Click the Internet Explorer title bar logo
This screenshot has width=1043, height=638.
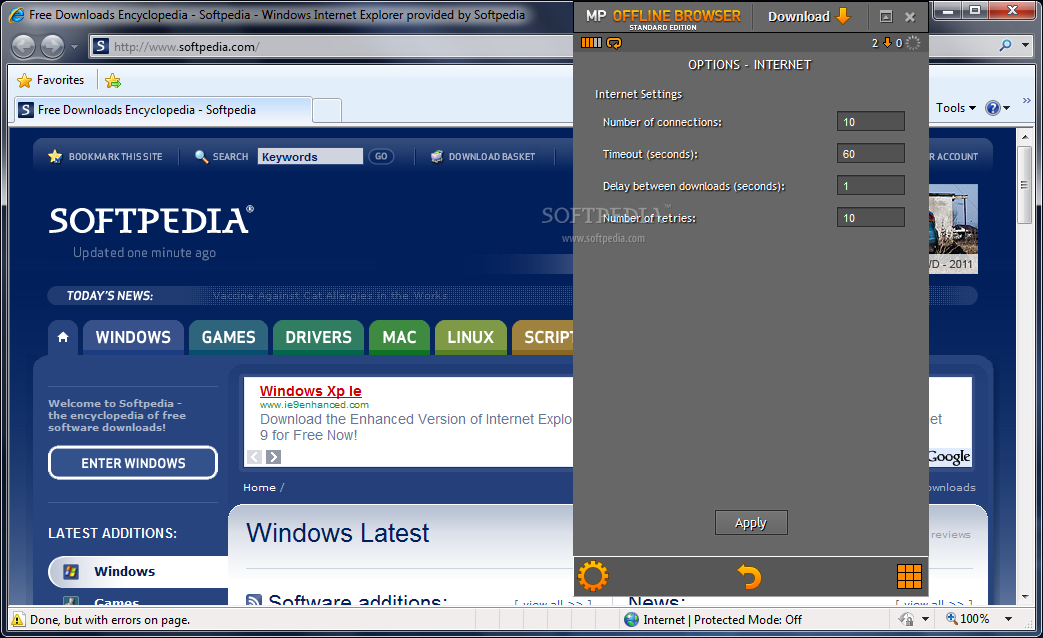[x=17, y=15]
